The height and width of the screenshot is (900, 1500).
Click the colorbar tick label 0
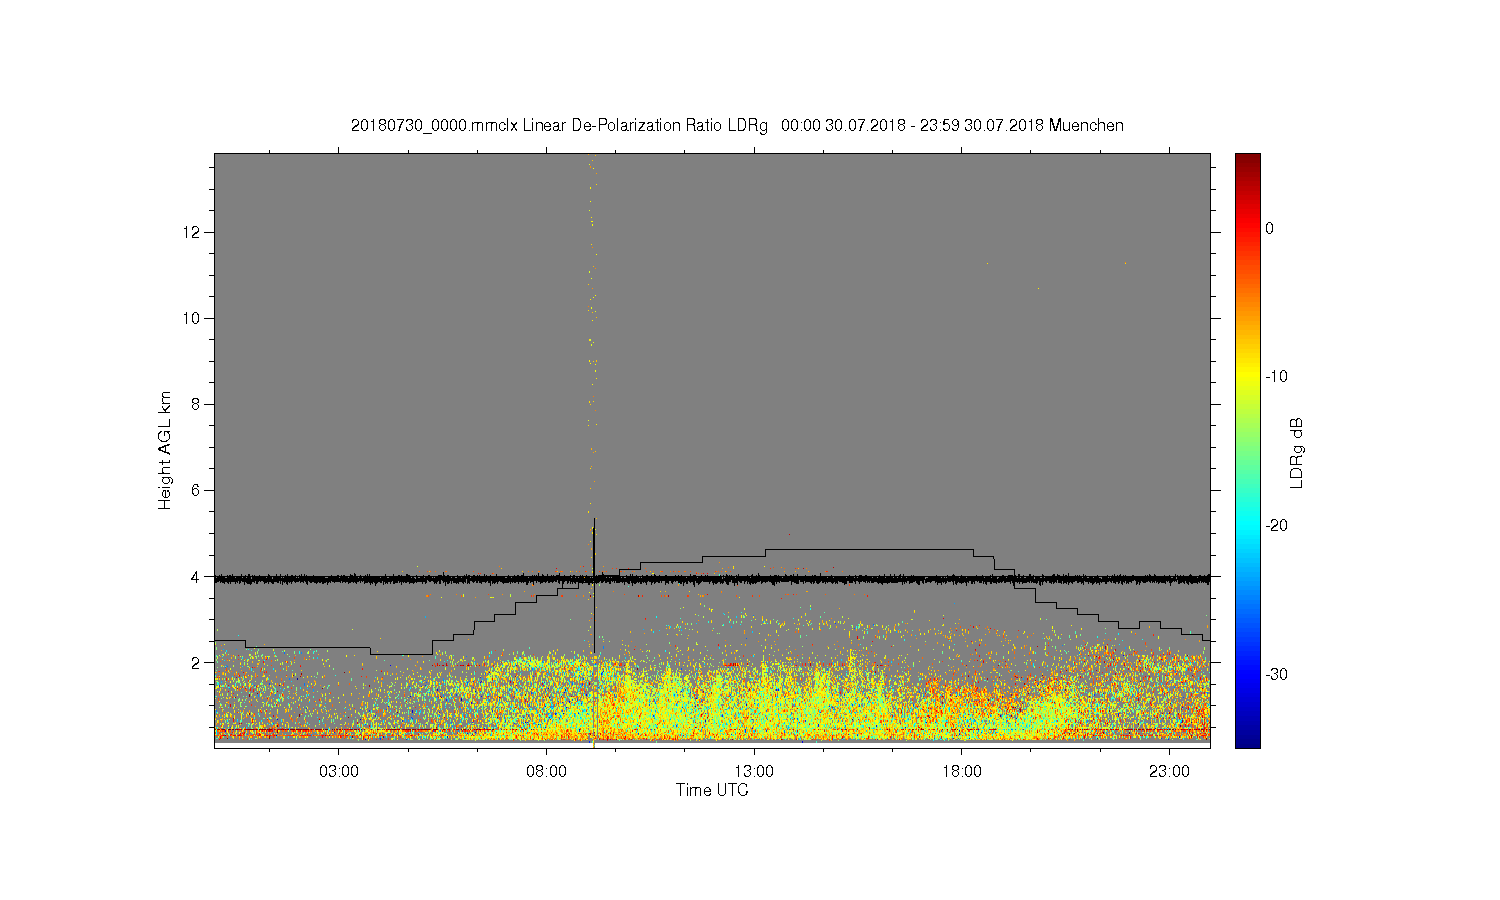click(x=1270, y=228)
